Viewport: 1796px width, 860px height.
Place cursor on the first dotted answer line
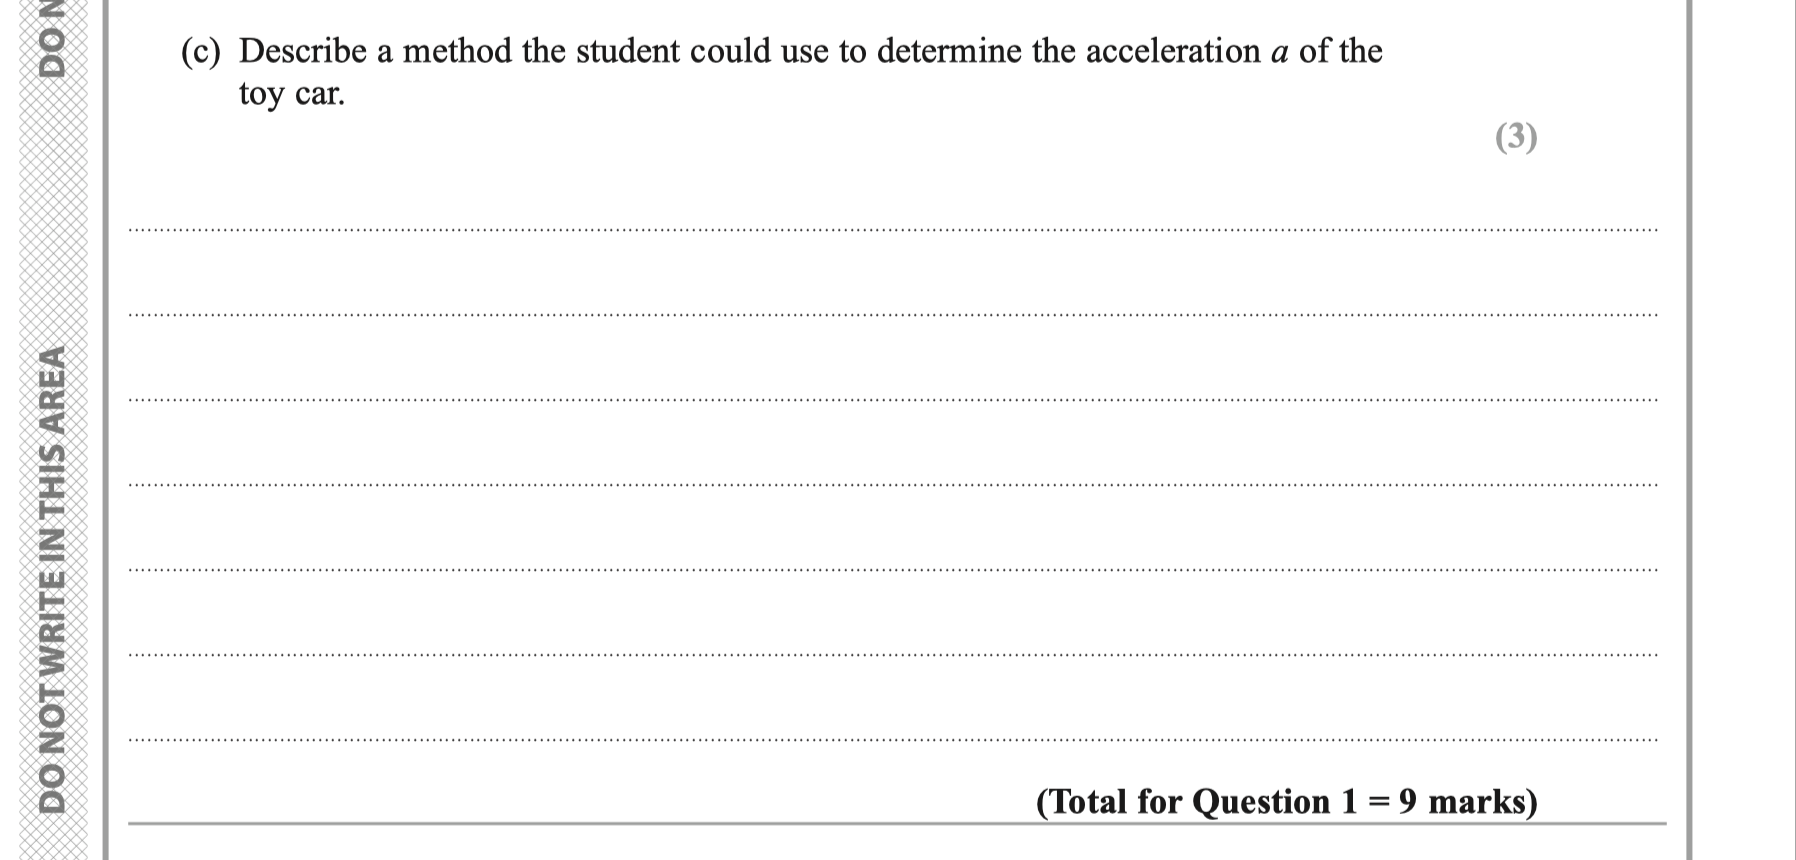click(x=892, y=230)
